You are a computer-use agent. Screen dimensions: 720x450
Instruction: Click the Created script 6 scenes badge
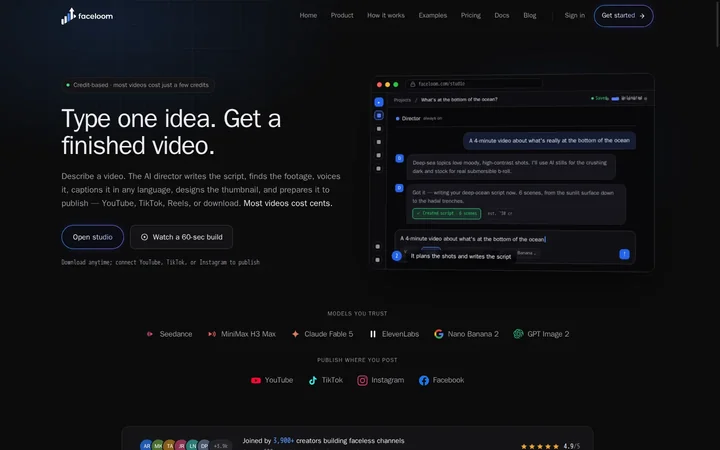pos(446,214)
